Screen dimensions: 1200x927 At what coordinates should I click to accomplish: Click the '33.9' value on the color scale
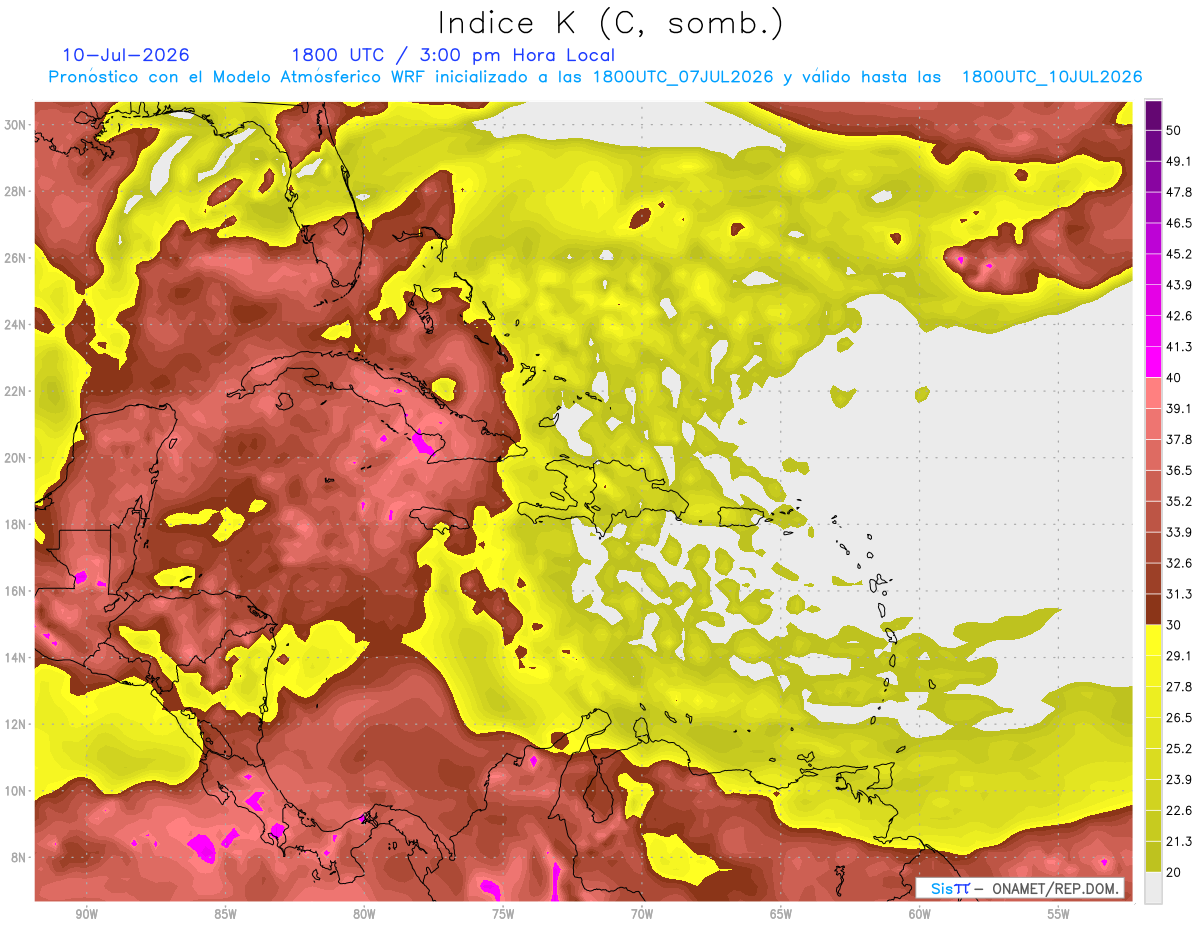(1179, 532)
